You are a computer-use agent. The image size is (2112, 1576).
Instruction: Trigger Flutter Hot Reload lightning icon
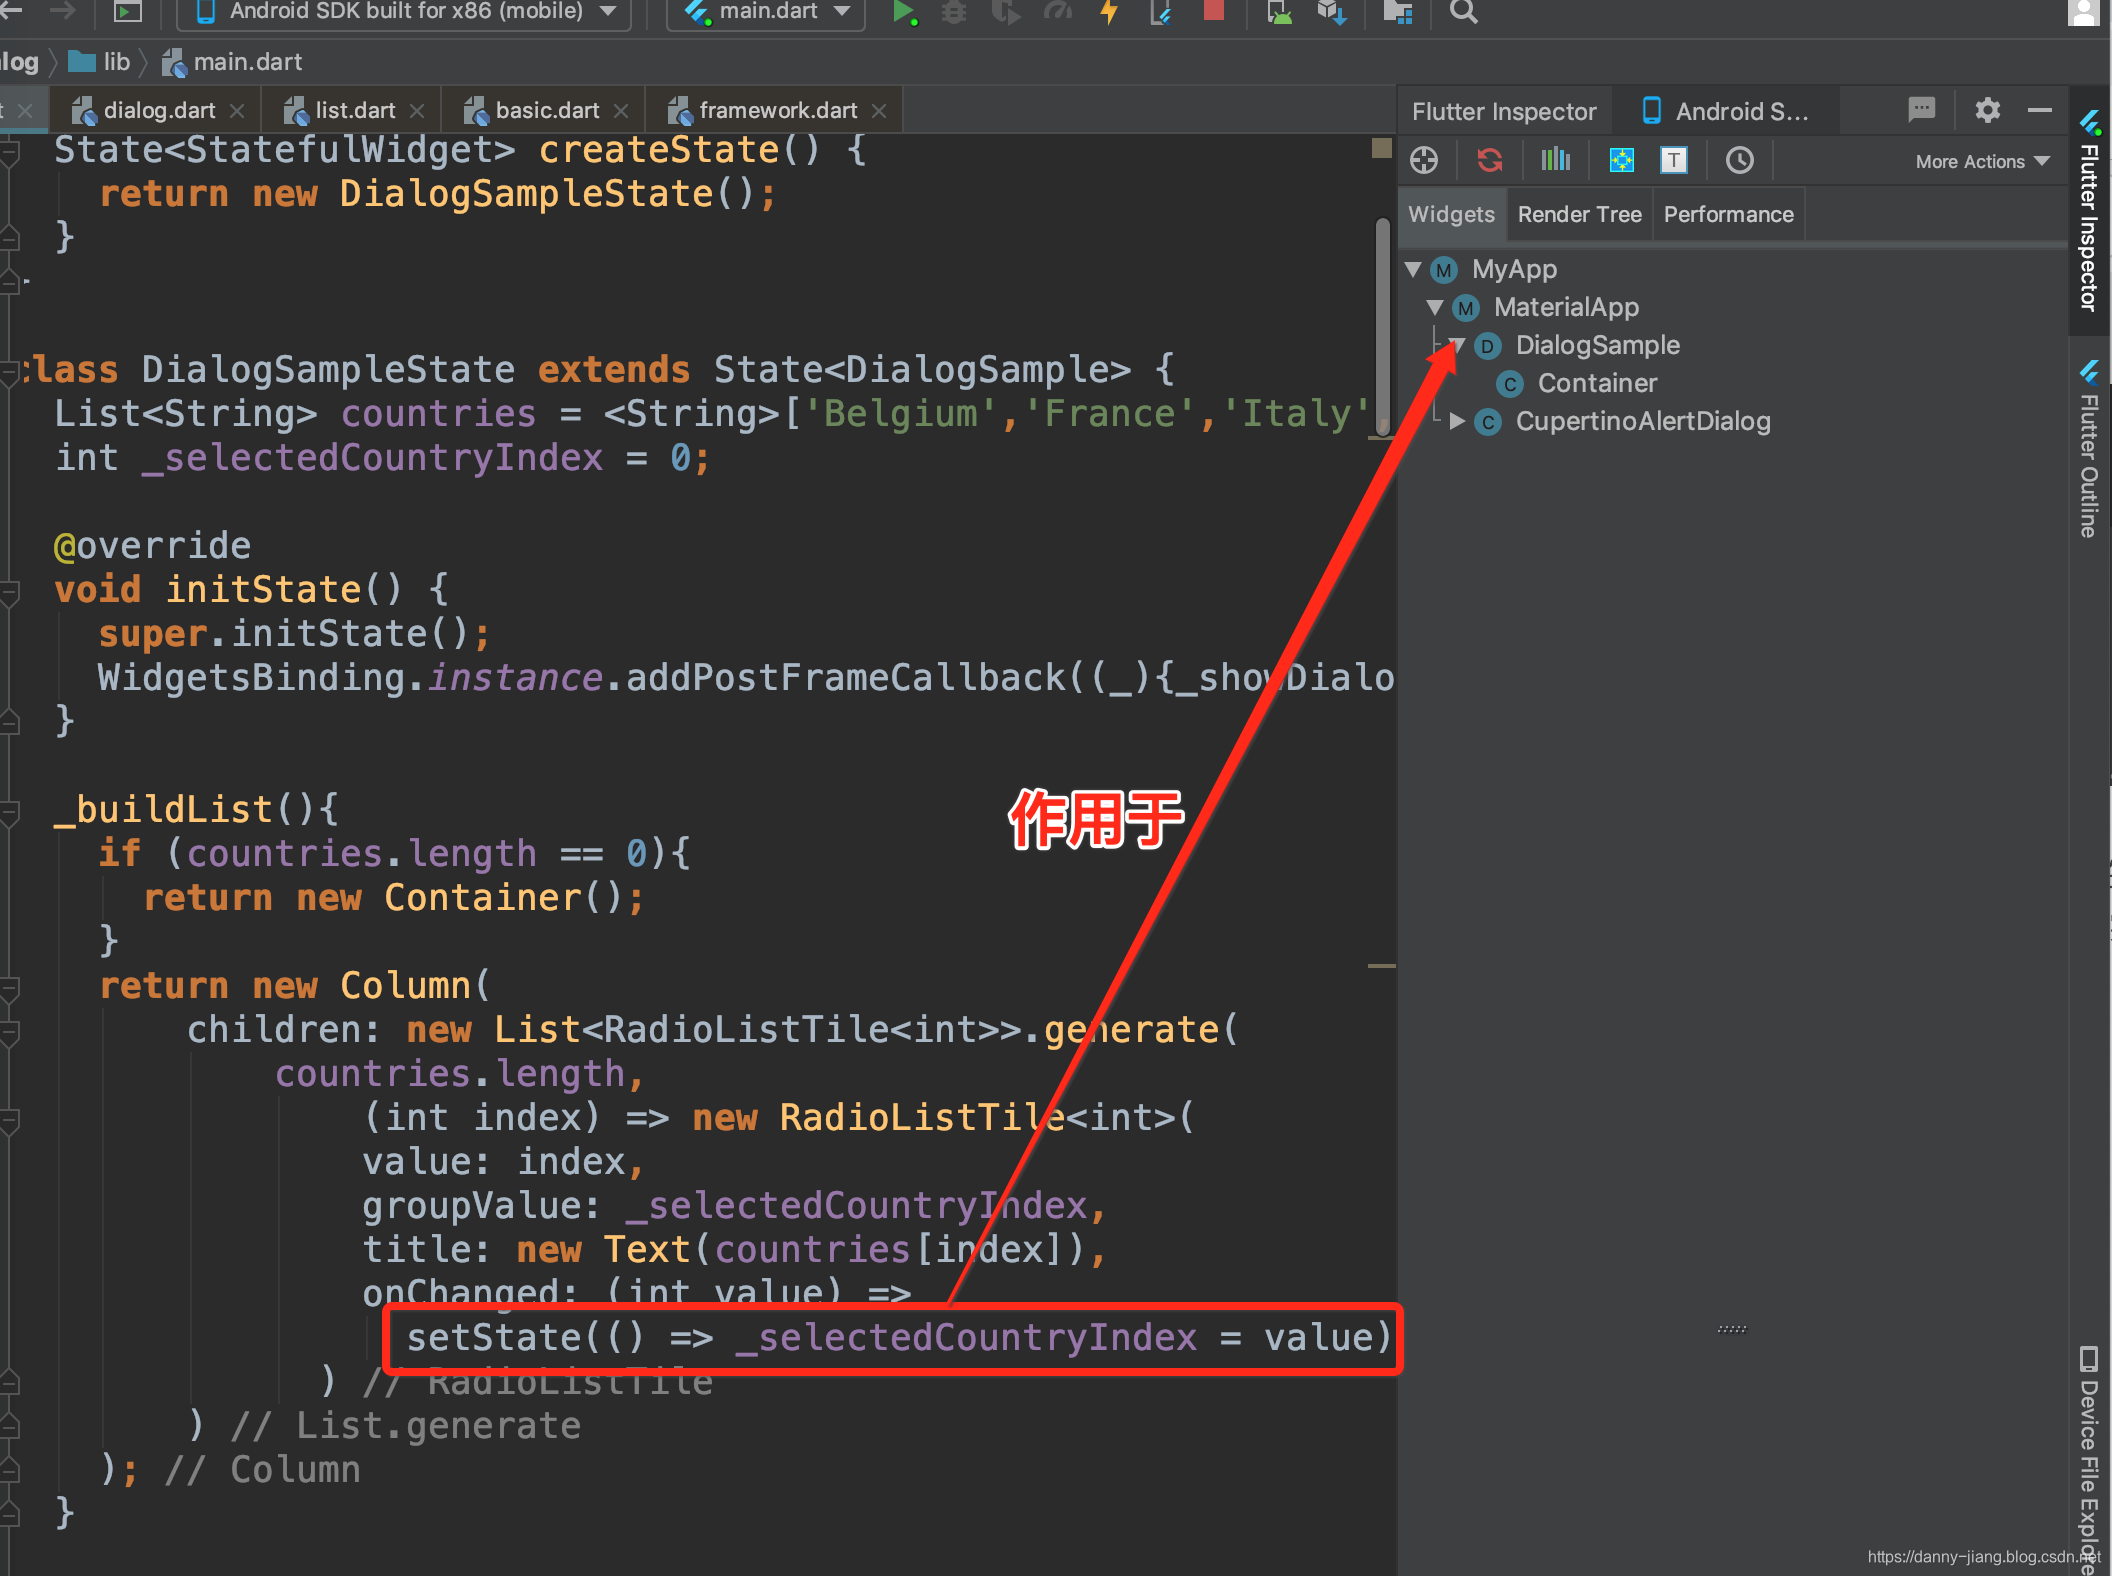[x=1109, y=12]
